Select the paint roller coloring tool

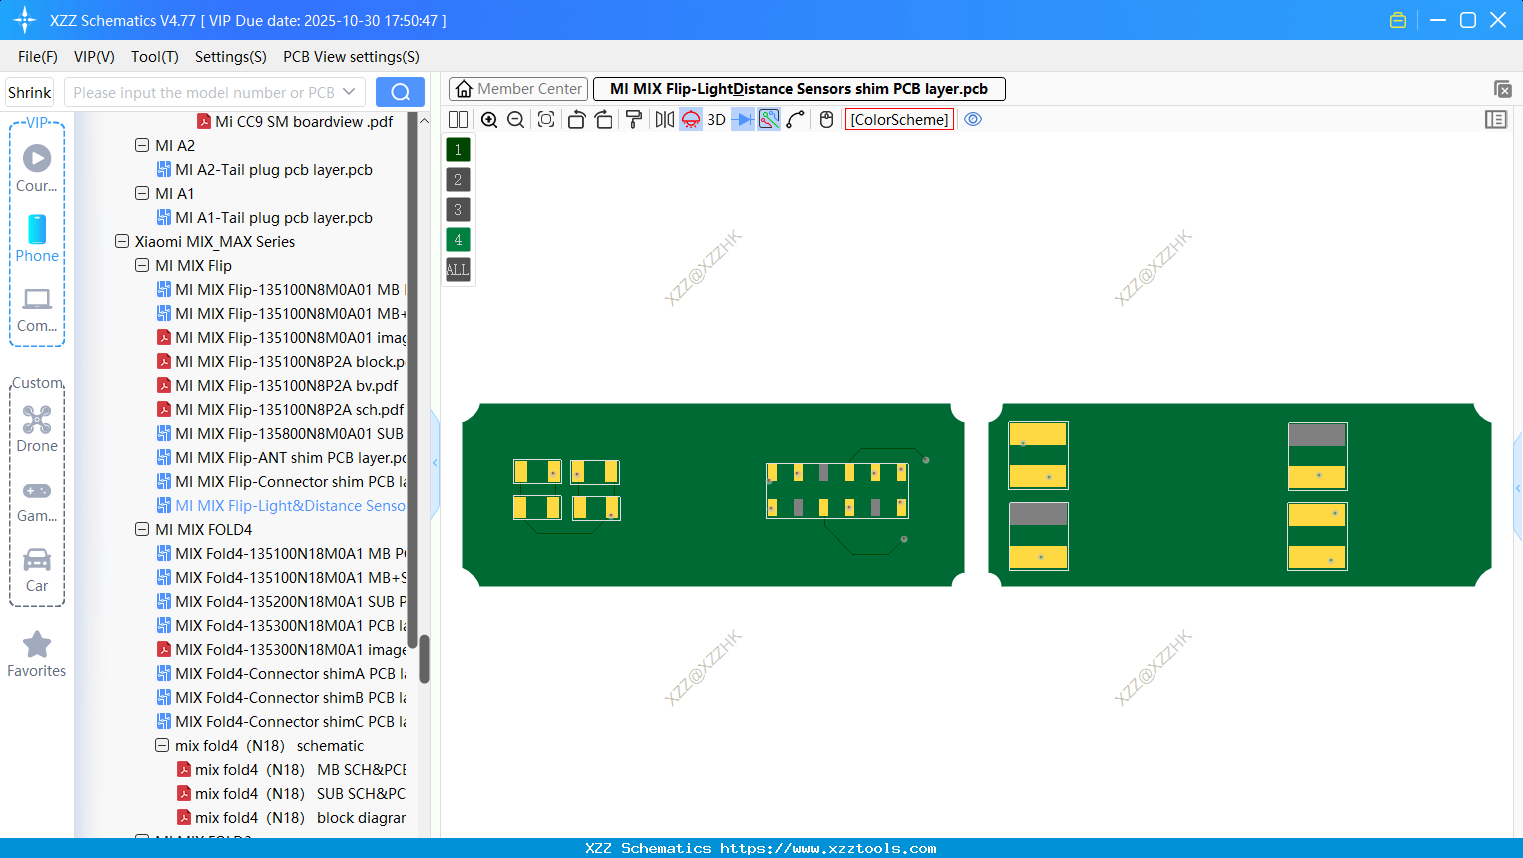click(632, 119)
